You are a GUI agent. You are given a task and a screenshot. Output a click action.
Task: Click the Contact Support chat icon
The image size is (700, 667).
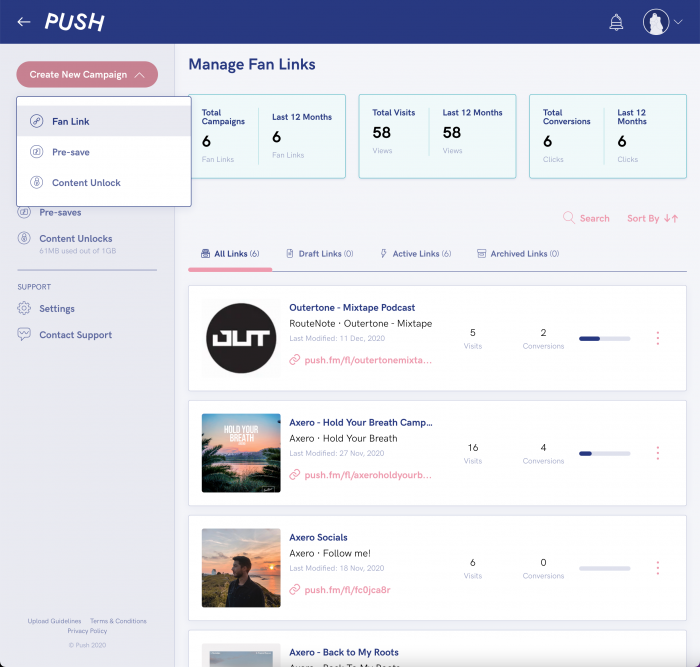tap(24, 335)
